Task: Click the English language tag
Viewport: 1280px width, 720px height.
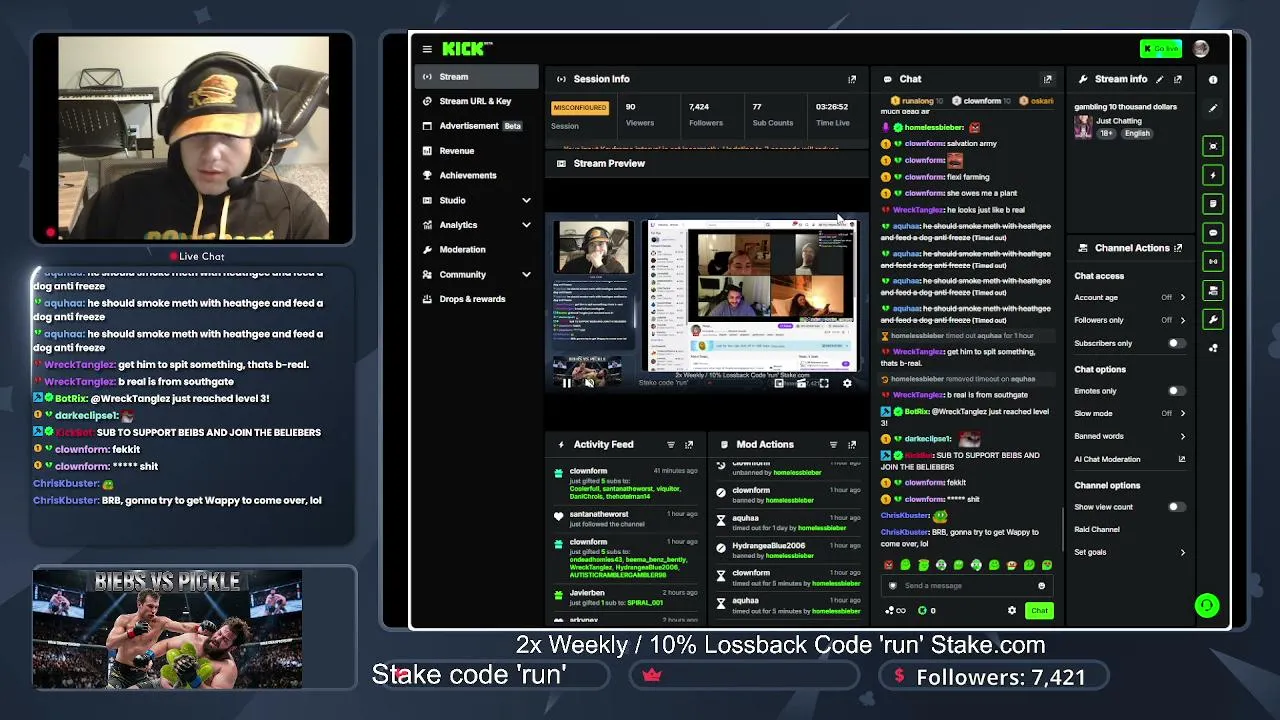Action: [1137, 133]
